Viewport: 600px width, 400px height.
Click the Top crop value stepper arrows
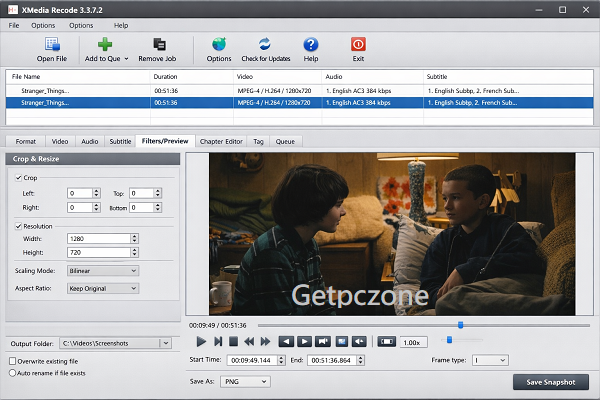158,193
